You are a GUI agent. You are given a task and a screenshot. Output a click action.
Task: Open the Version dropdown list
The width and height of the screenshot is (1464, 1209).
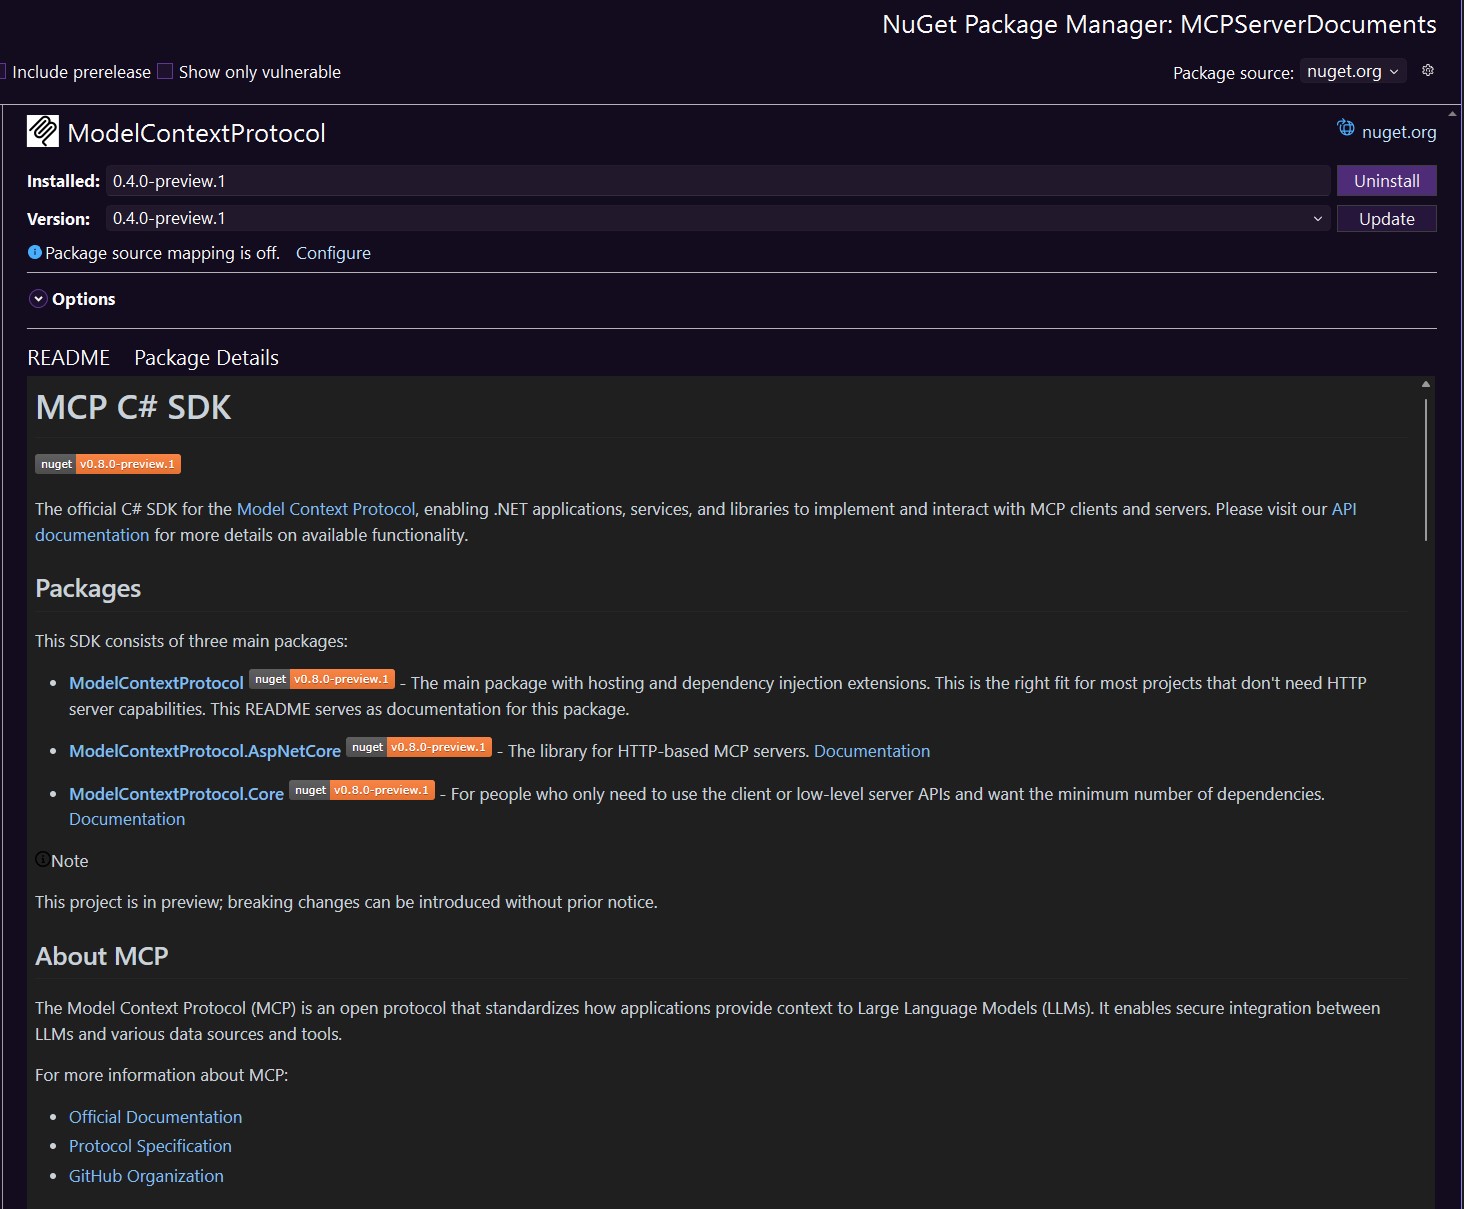coord(1317,219)
